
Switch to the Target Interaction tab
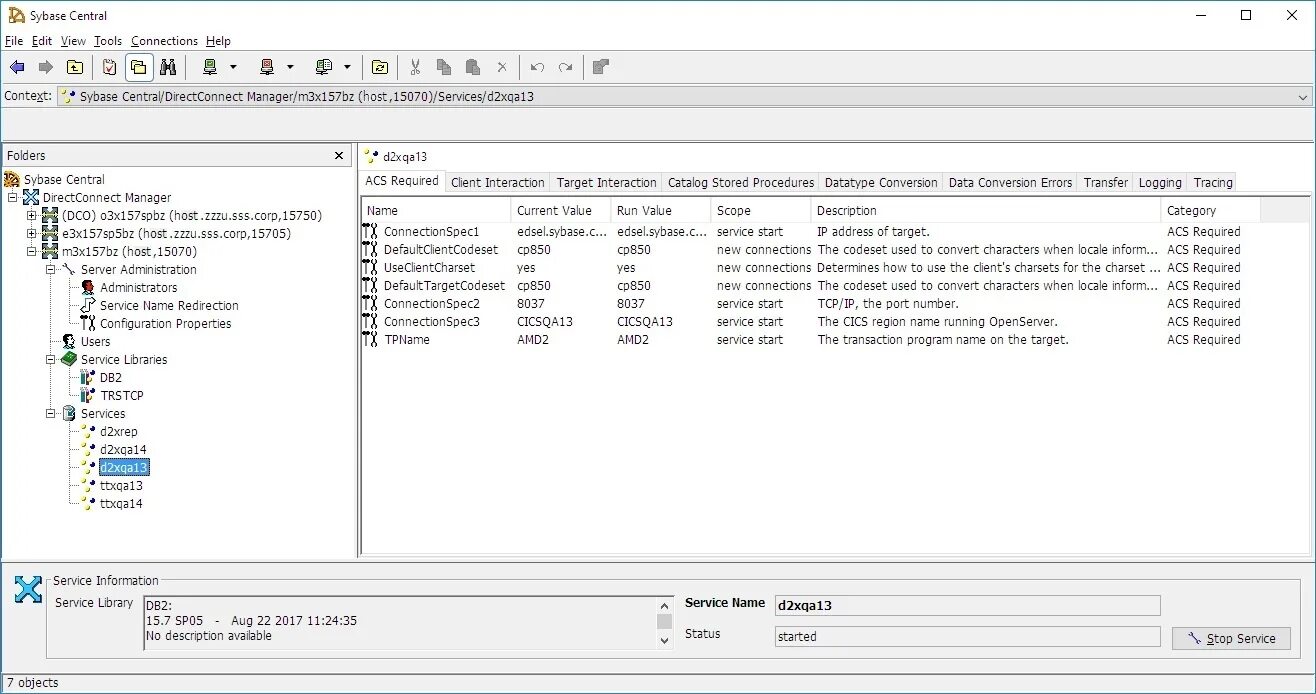606,183
